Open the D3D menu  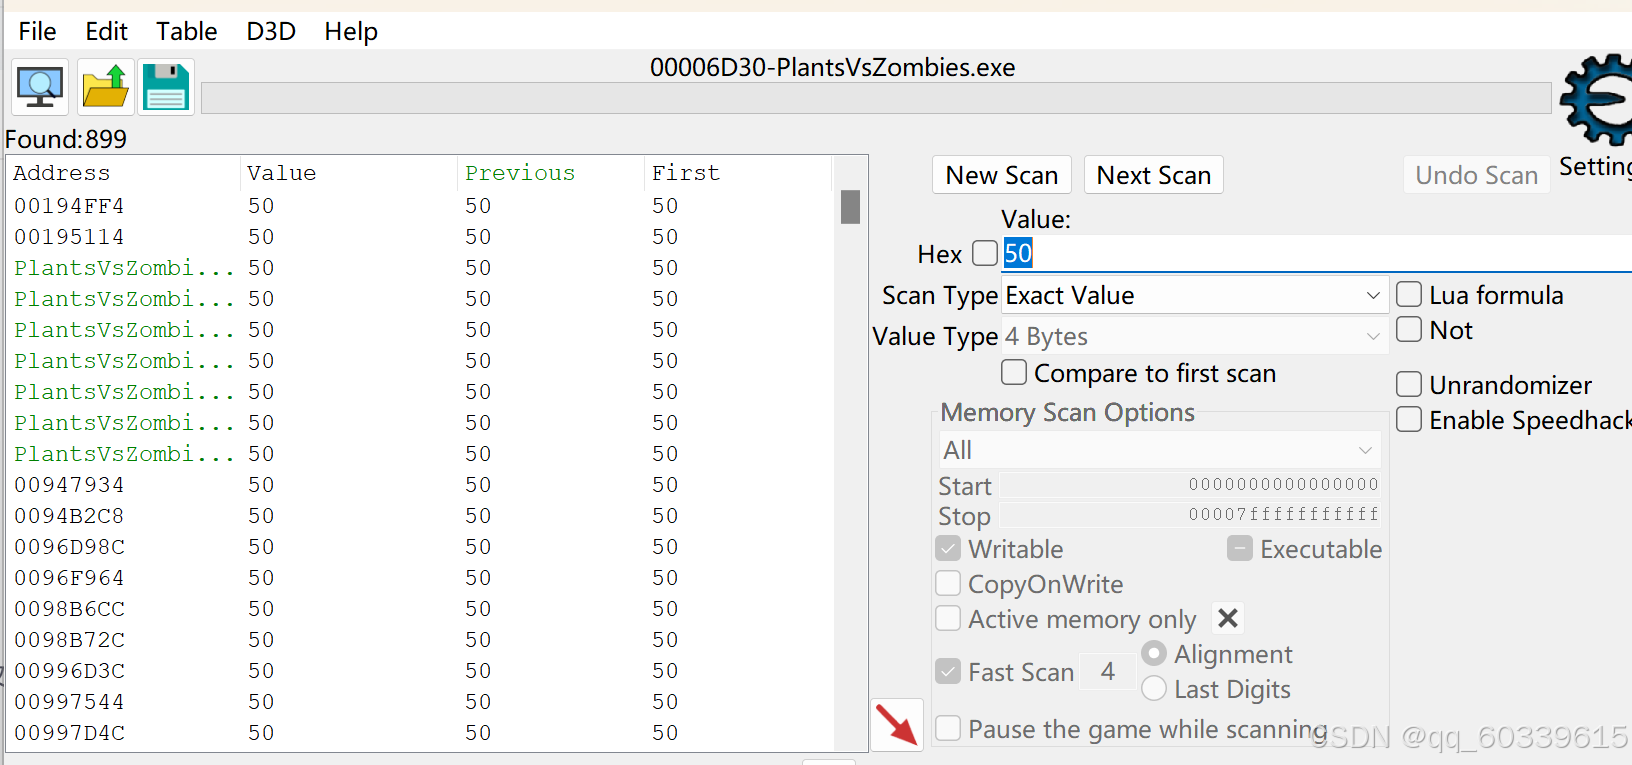pyautogui.click(x=271, y=31)
